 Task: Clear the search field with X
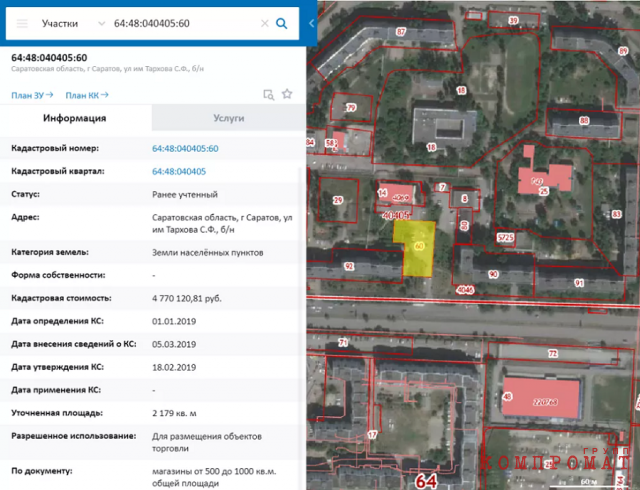pyautogui.click(x=264, y=23)
